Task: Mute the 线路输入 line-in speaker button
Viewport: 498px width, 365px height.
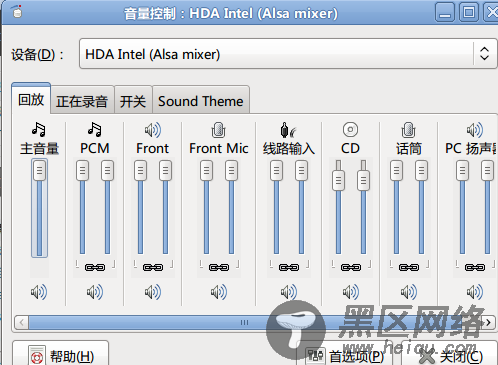Action: [289, 292]
